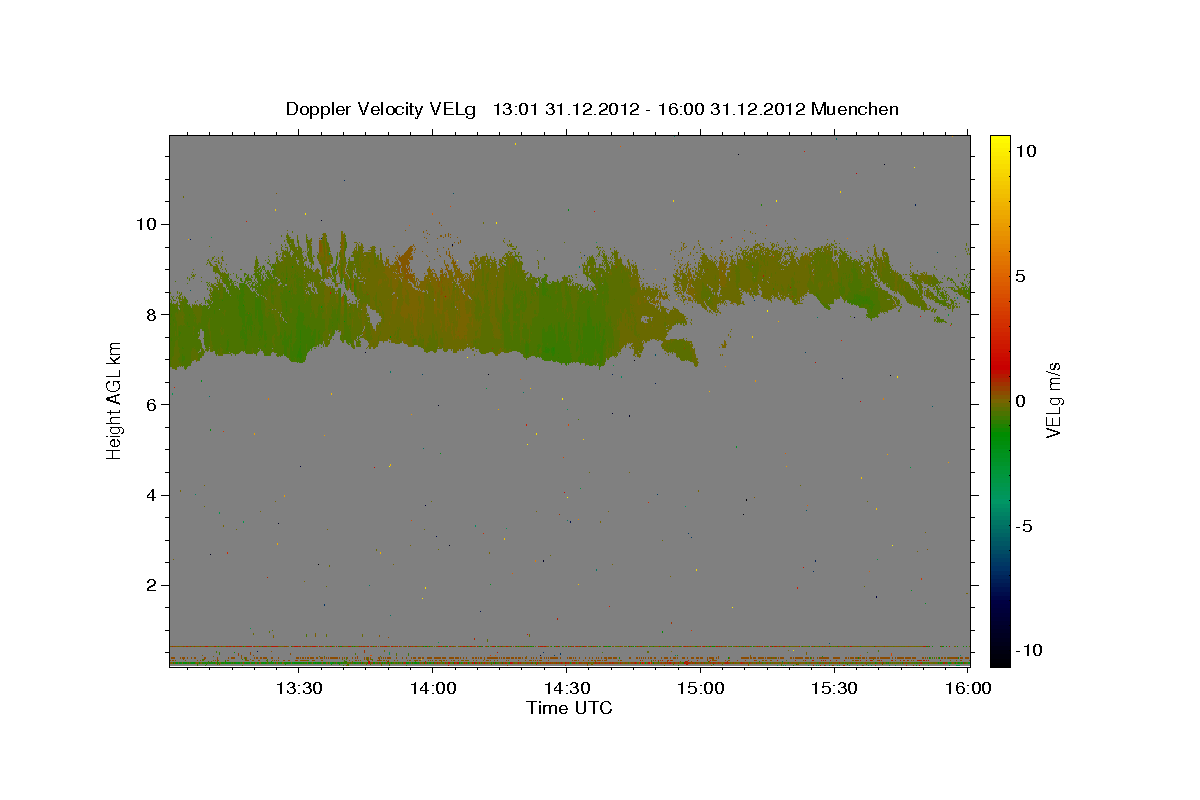This screenshot has height=800, width=1200.
Task: Click the '15:30' time tick label
Action: click(834, 689)
